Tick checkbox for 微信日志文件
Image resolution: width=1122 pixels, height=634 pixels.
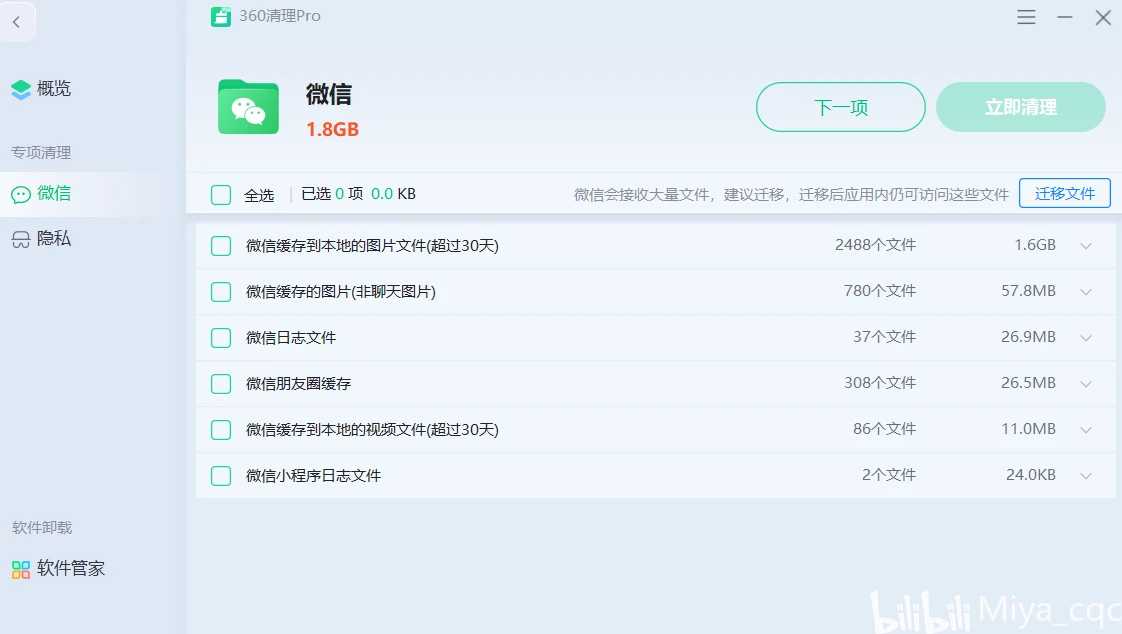[x=221, y=338]
